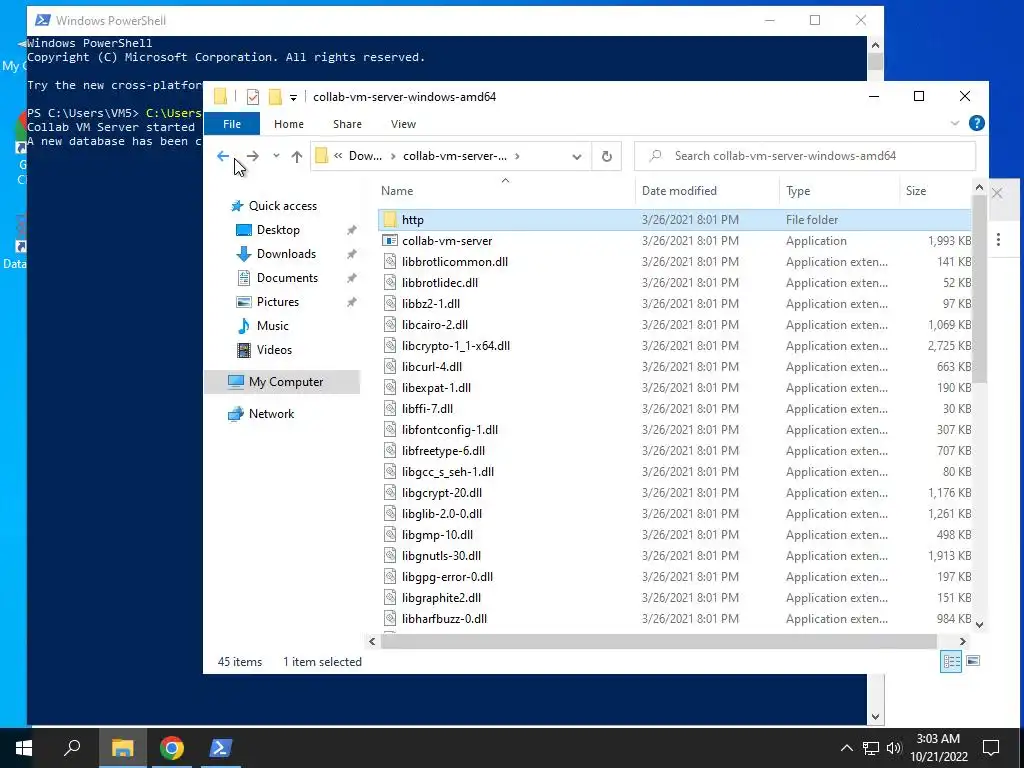Viewport: 1024px width, 768px height.
Task: Show hidden system tray icons
Action: pyautogui.click(x=846, y=748)
